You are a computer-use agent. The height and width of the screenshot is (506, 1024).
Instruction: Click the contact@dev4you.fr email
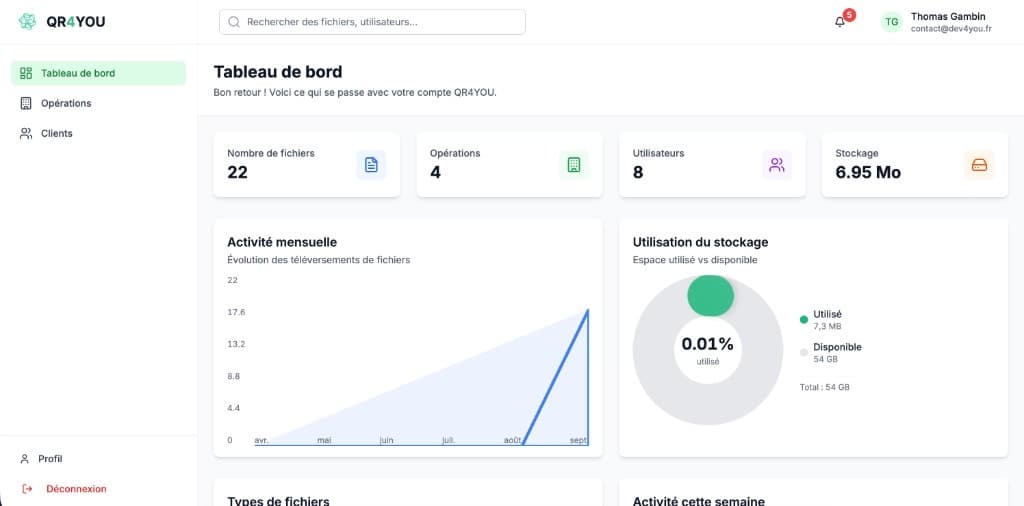(951, 29)
